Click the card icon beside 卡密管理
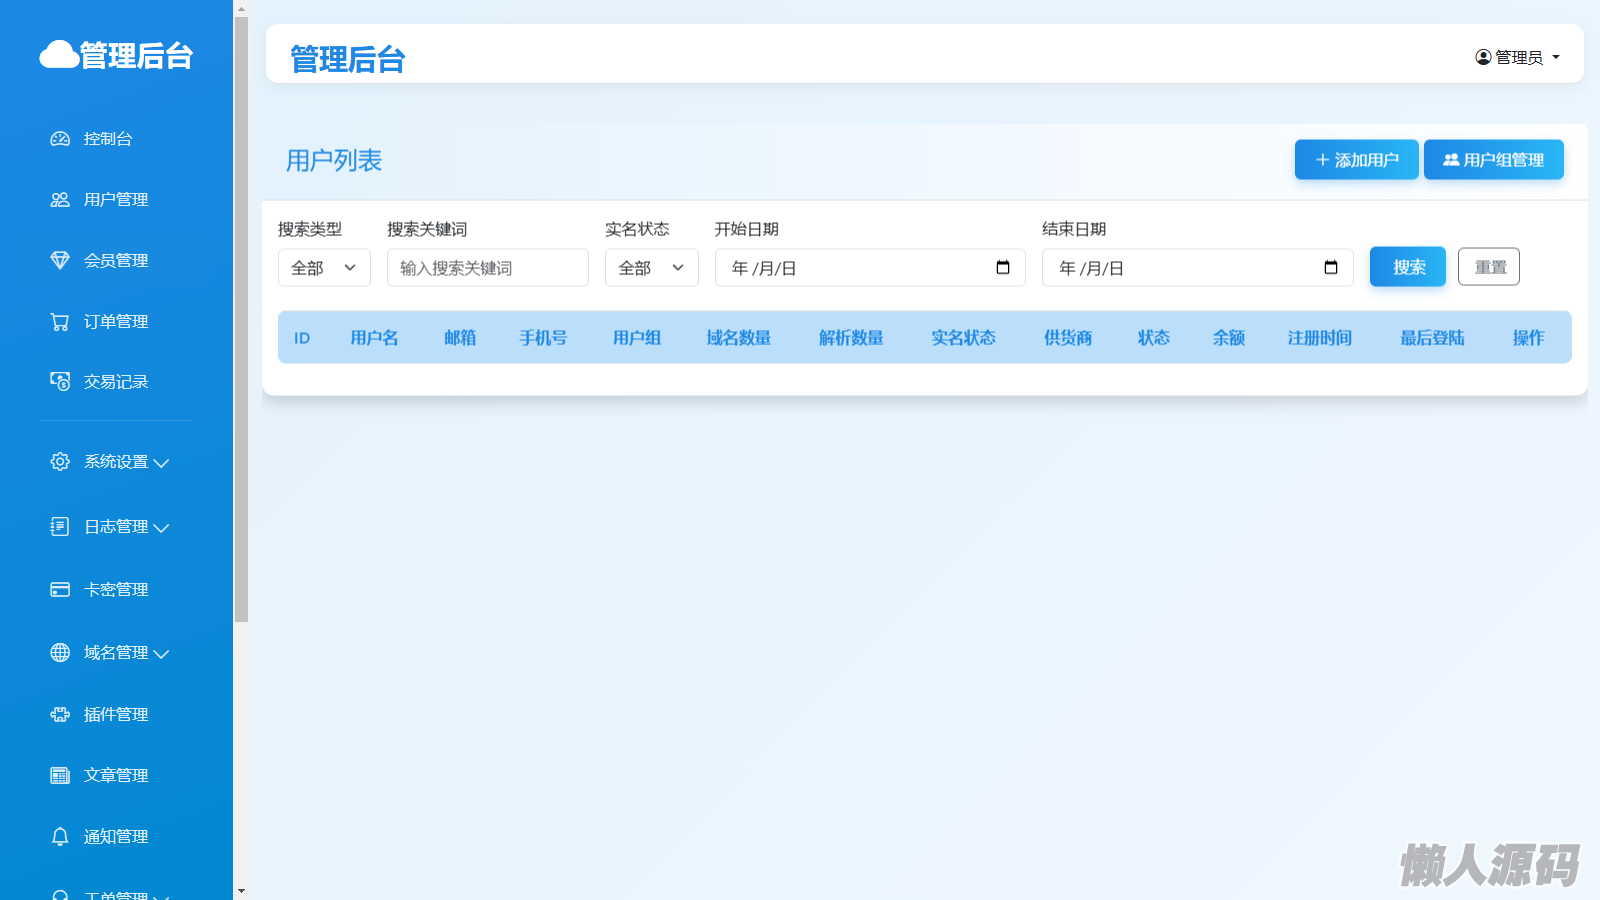The height and width of the screenshot is (900, 1600). click(60, 590)
